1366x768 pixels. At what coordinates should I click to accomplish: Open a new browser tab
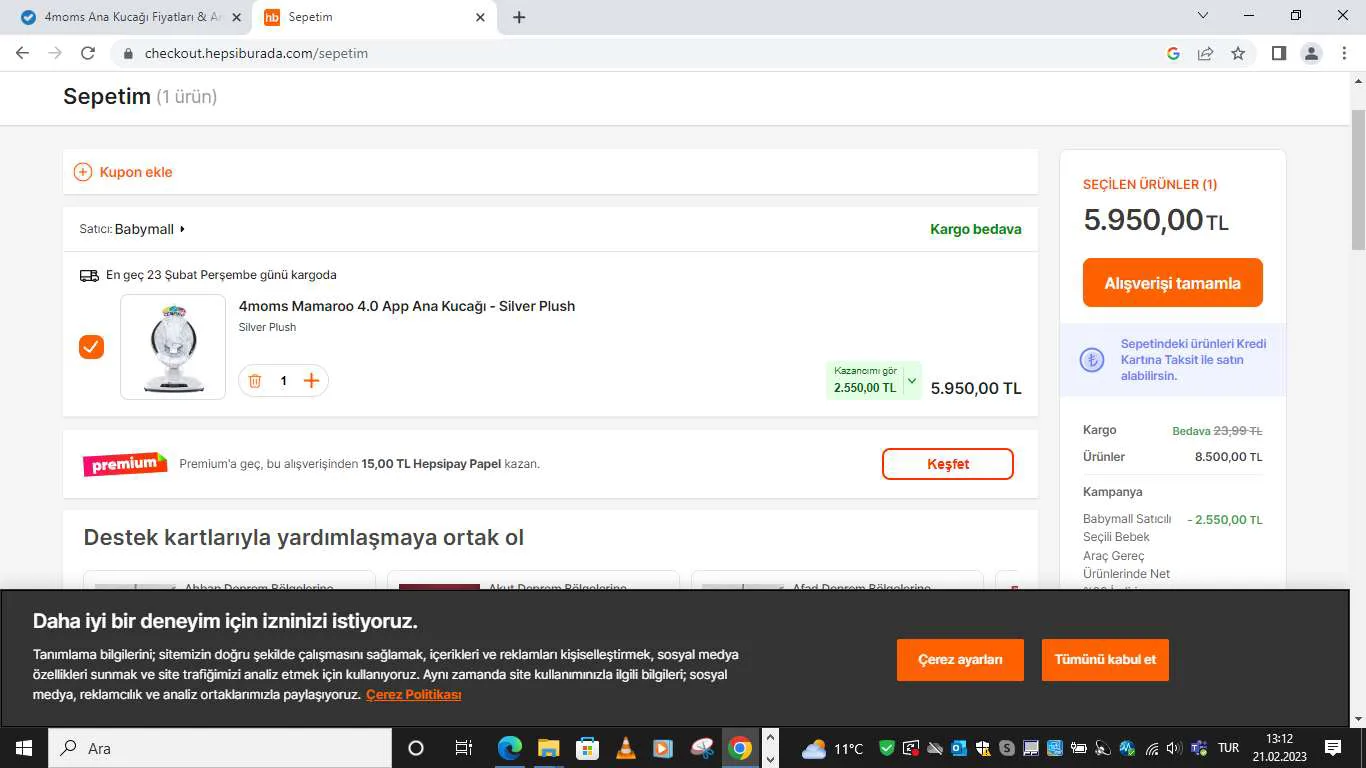click(x=519, y=17)
